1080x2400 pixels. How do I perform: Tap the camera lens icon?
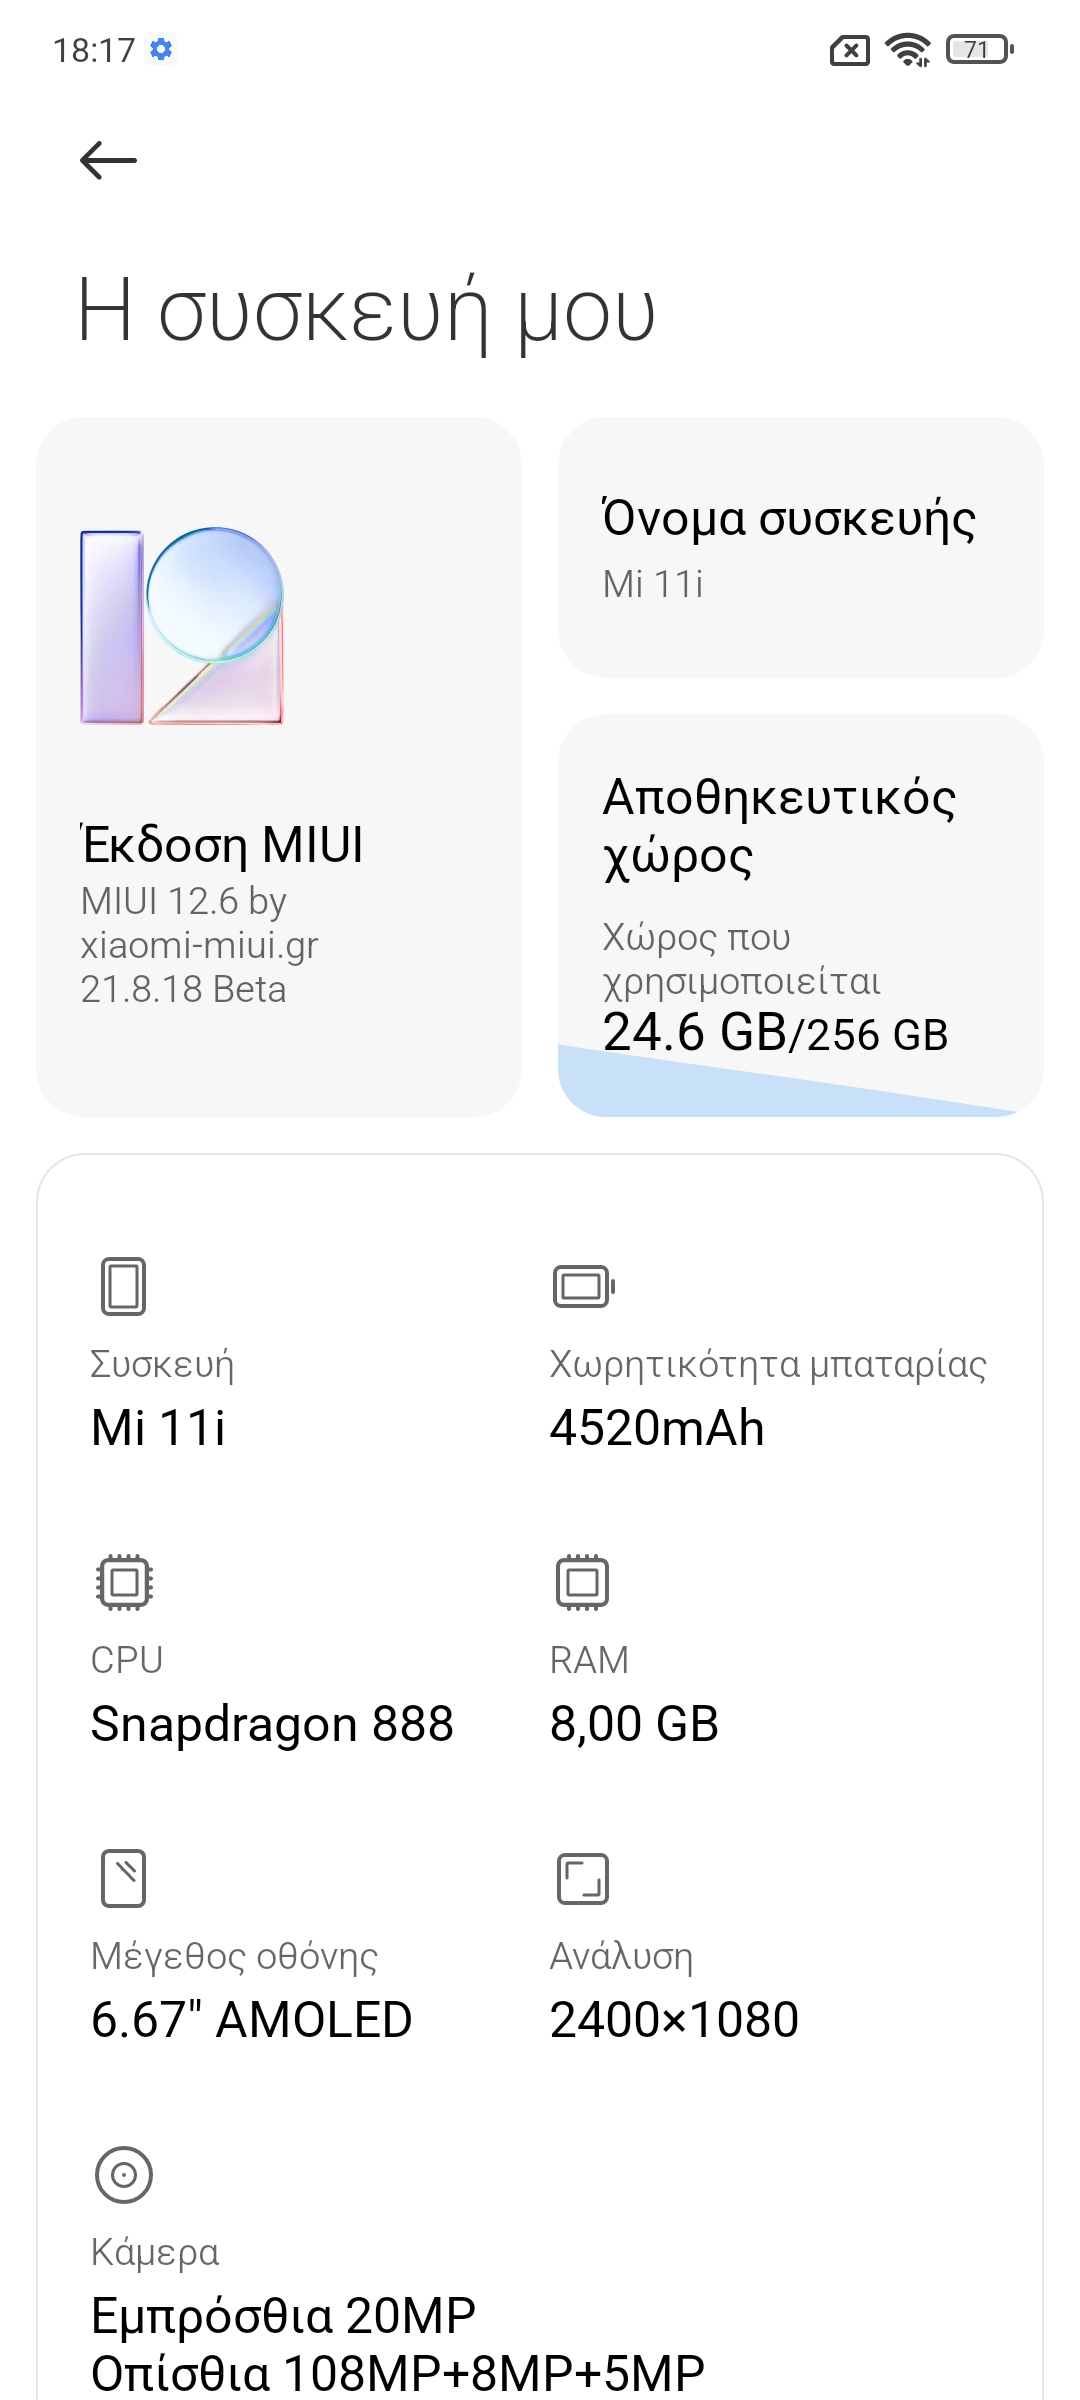click(x=124, y=2174)
